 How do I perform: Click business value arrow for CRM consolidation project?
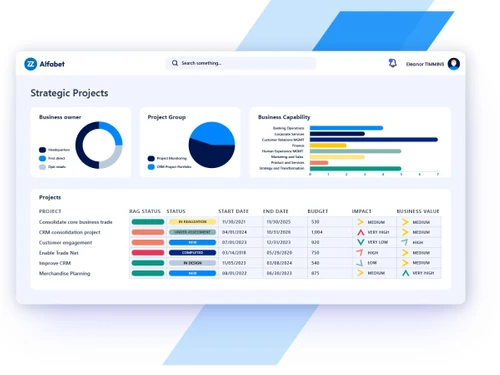pyautogui.click(x=405, y=232)
